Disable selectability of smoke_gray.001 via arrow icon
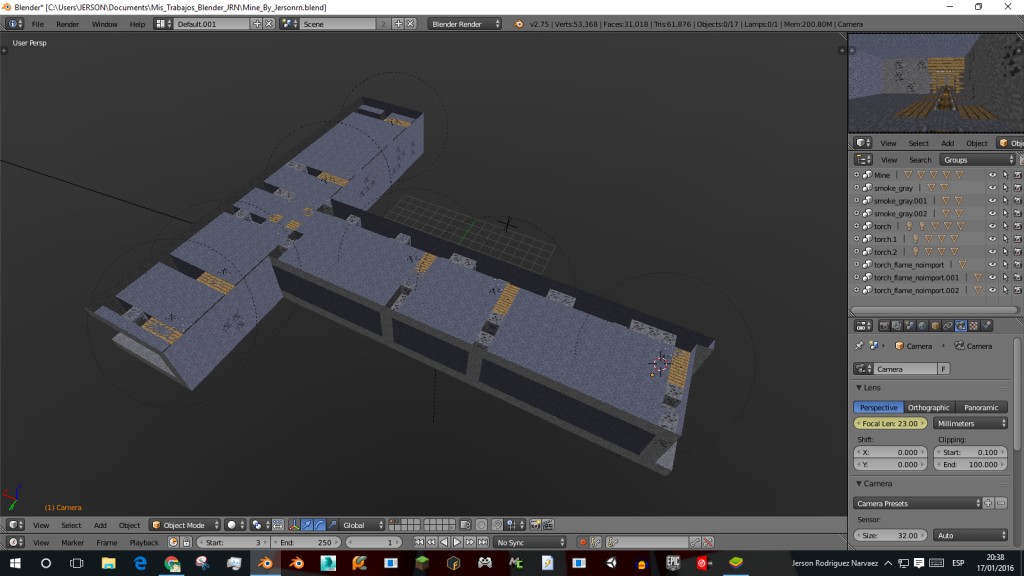Screen dimensions: 1024x576 1005,201
